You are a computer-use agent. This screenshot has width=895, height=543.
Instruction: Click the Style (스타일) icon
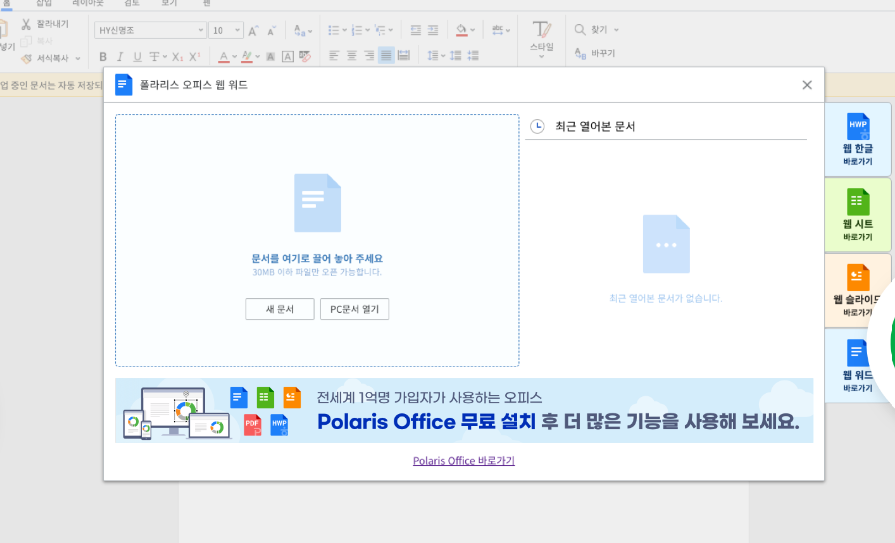542,30
